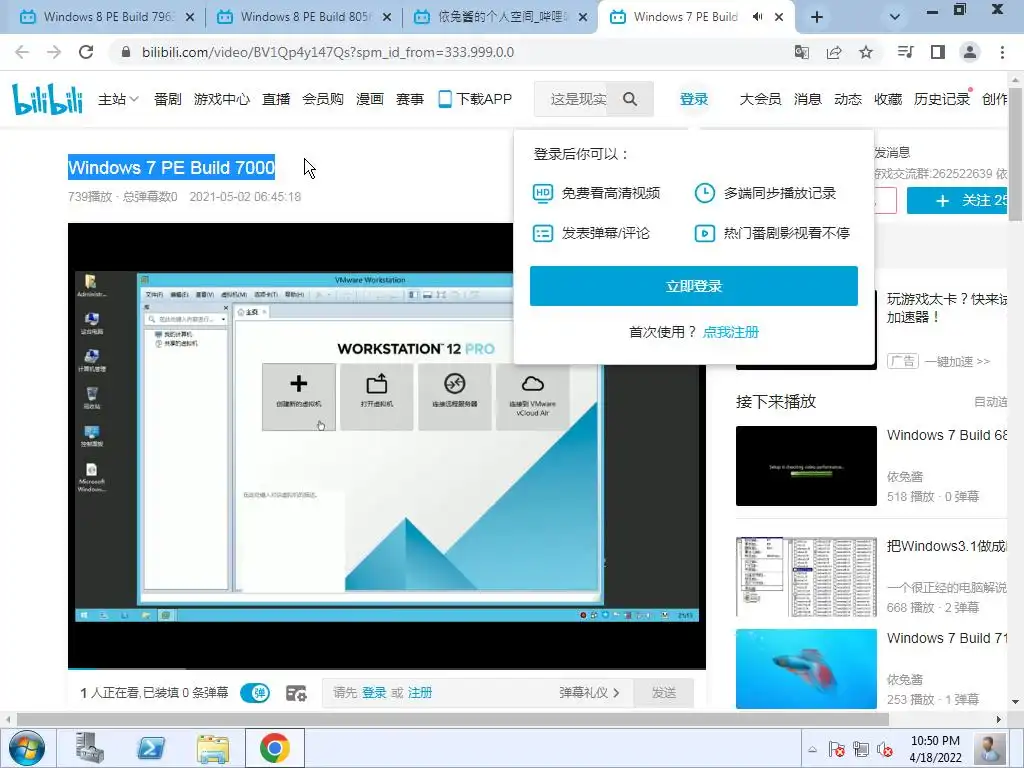Screen dimensions: 1024x768
Task: Toggle the danmaku switch below the video
Action: 255,693
